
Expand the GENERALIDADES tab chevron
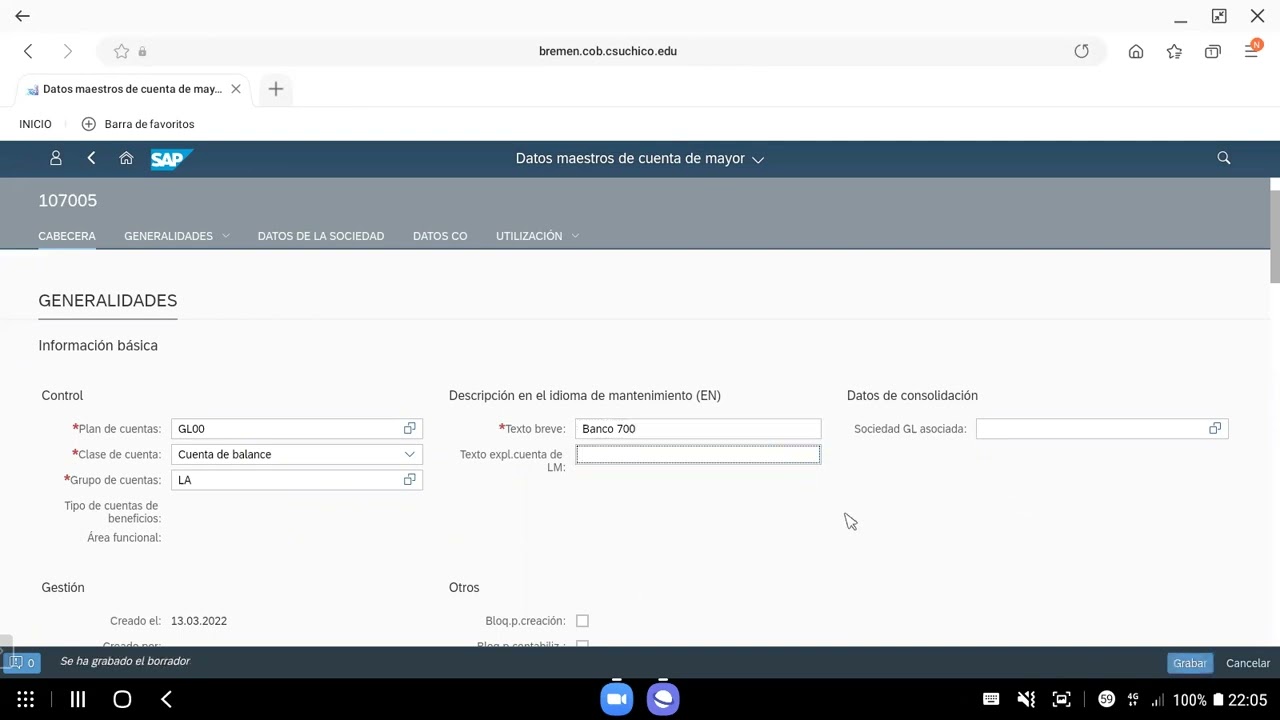(226, 236)
